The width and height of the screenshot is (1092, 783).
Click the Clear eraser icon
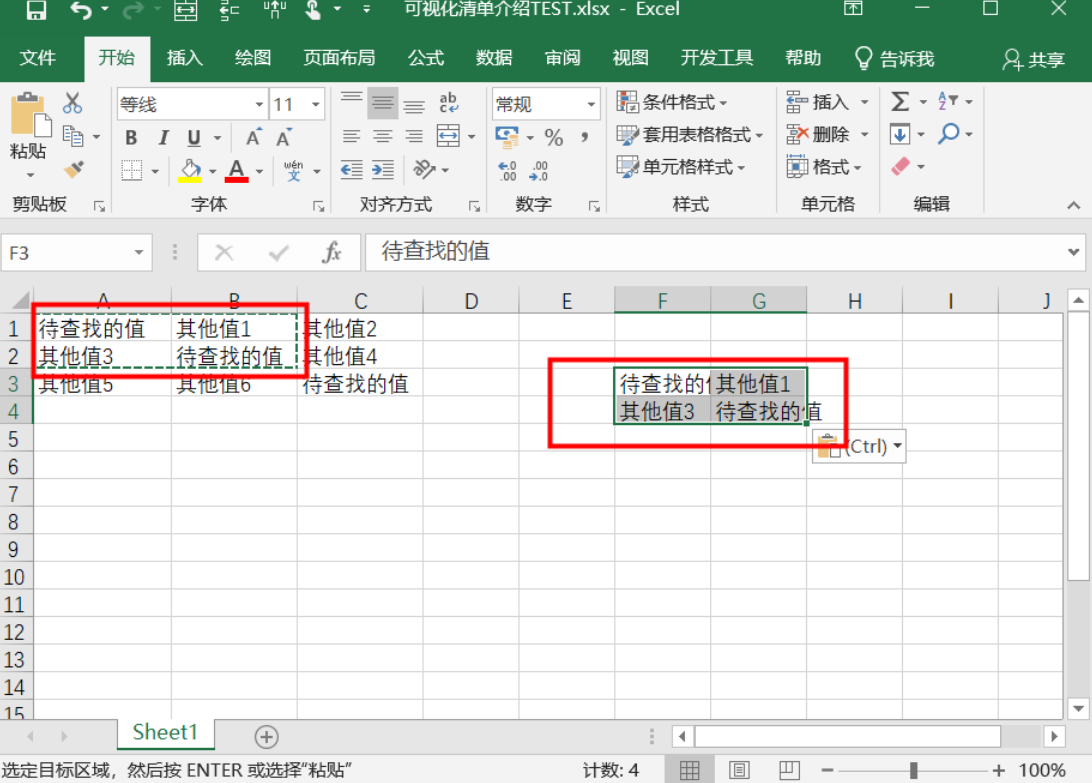(x=900, y=166)
